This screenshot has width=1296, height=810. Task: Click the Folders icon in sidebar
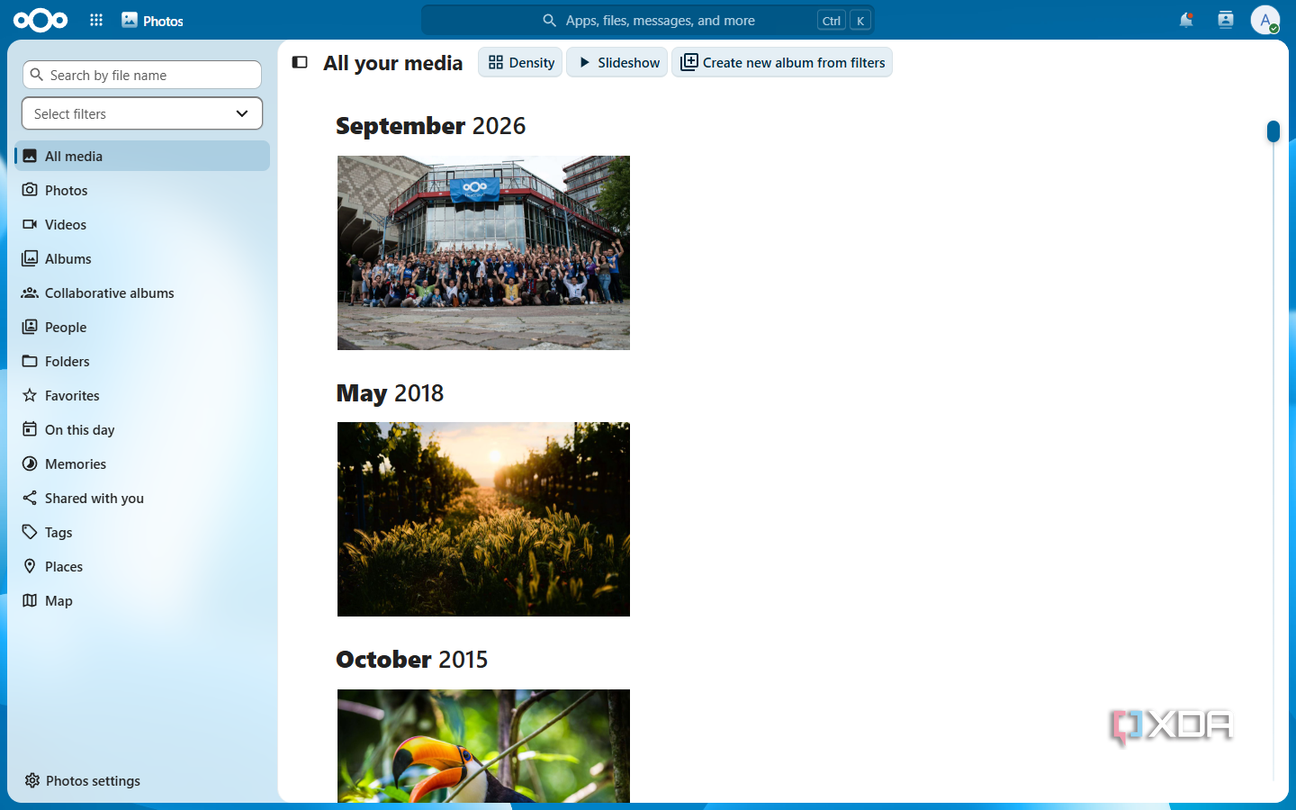[x=30, y=361]
